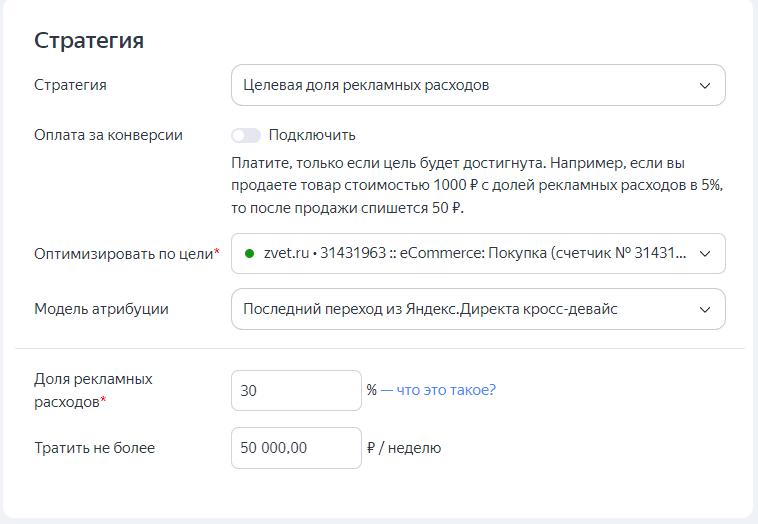
Task: Click the Доля рекламных расходов label
Action: pyautogui.click(x=93, y=390)
